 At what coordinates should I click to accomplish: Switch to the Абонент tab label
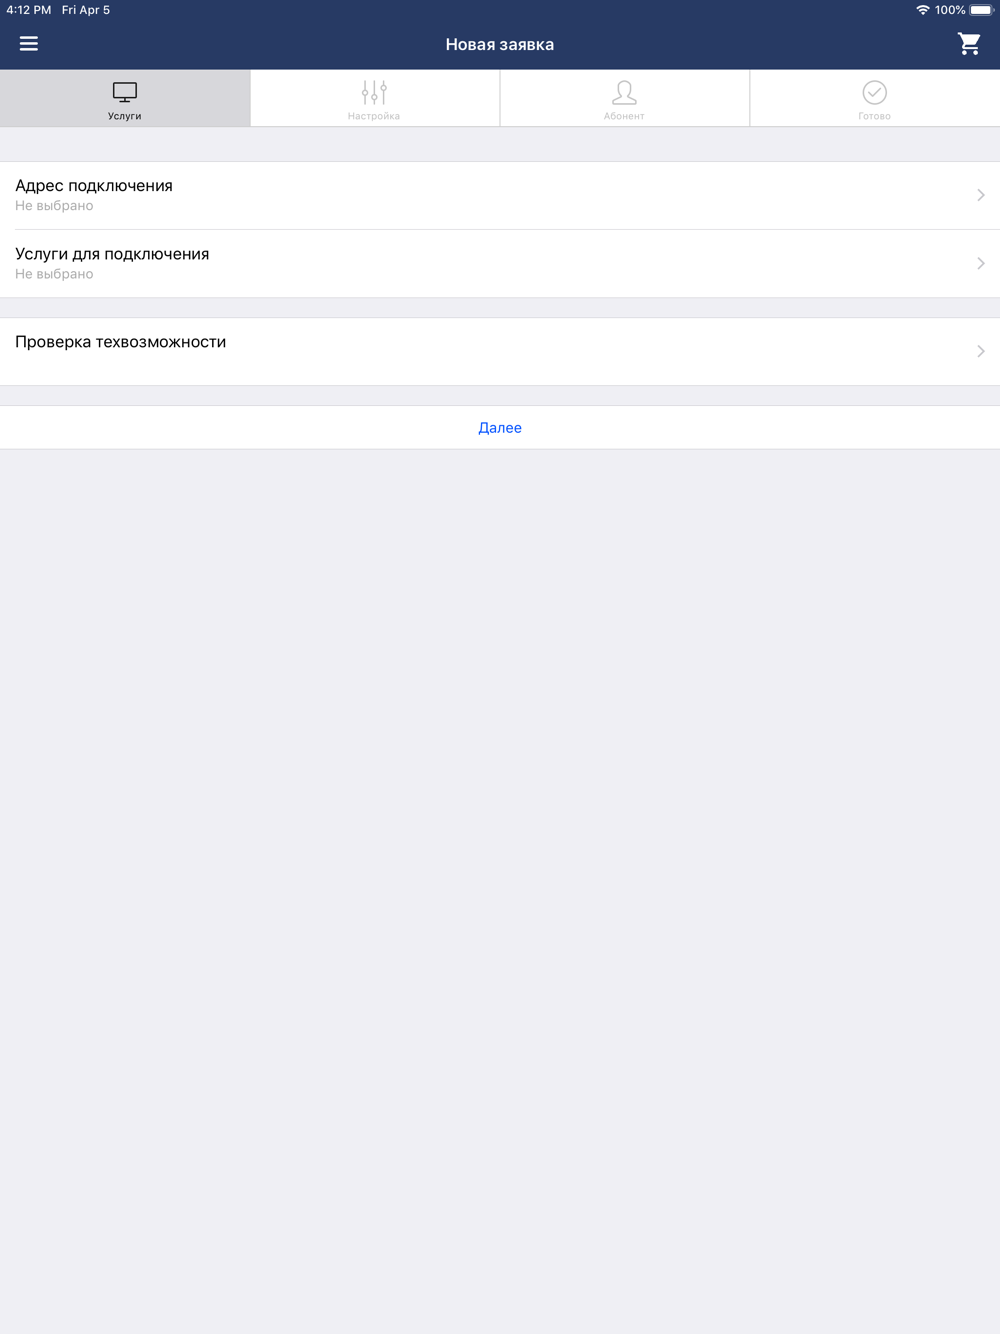click(624, 116)
